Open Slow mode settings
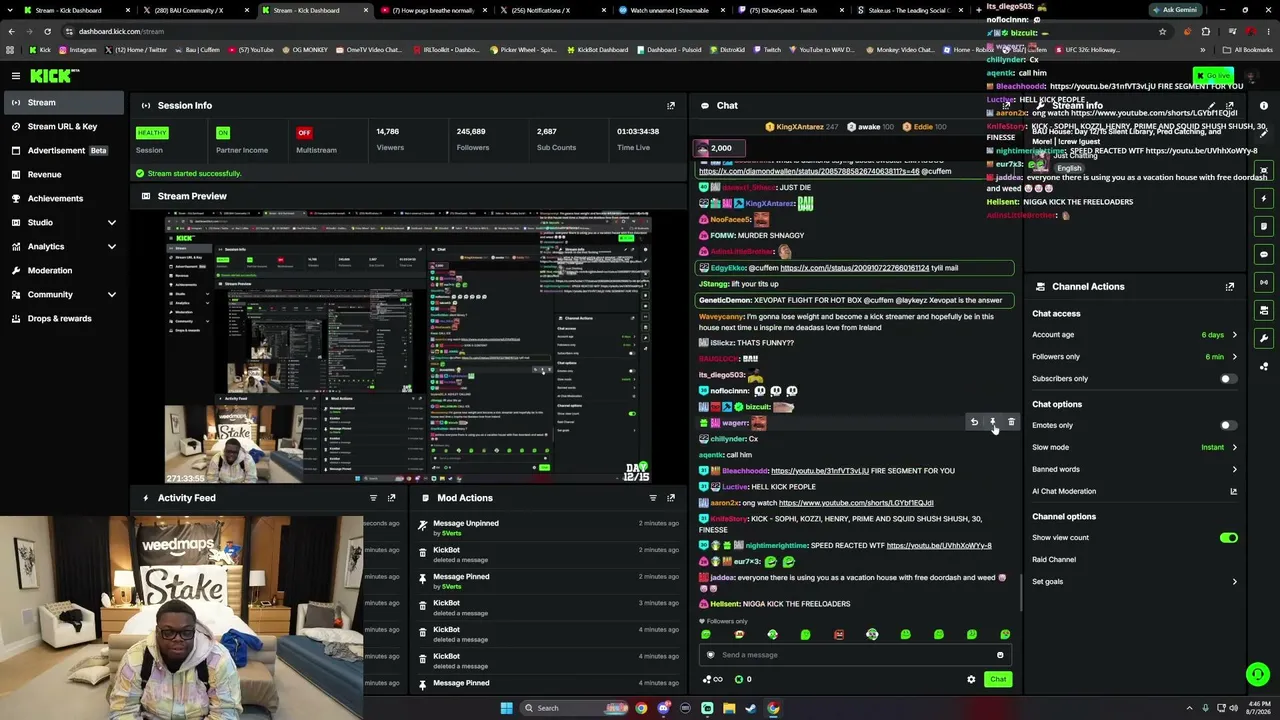The height and width of the screenshot is (720, 1280). click(1135, 447)
